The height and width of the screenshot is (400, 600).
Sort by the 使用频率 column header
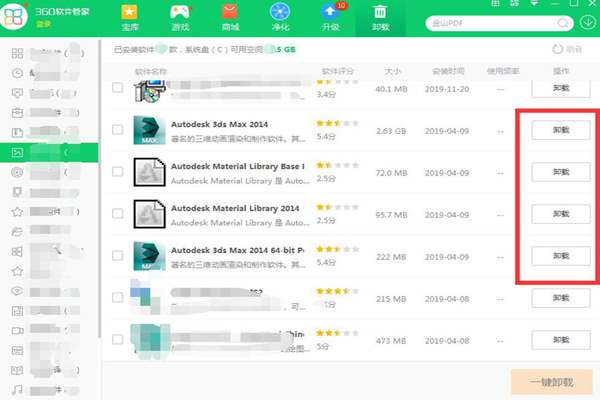tap(503, 71)
